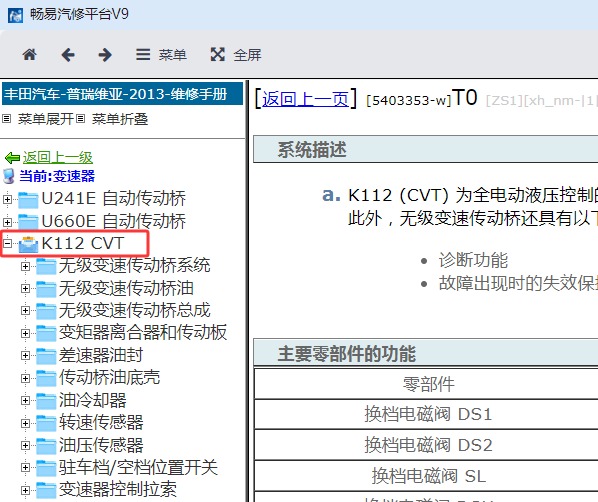The height and width of the screenshot is (502, 598).
Task: Expand 传动桥油底壳 node
Action: (x=25, y=378)
